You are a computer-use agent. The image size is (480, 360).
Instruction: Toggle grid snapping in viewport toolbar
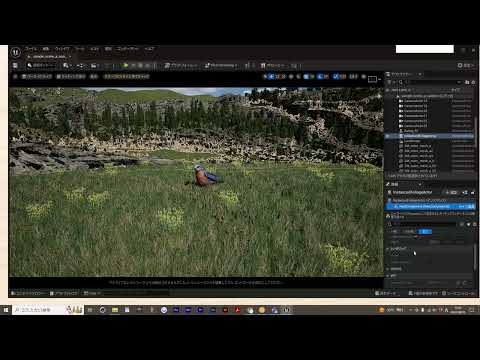pyautogui.click(x=306, y=76)
